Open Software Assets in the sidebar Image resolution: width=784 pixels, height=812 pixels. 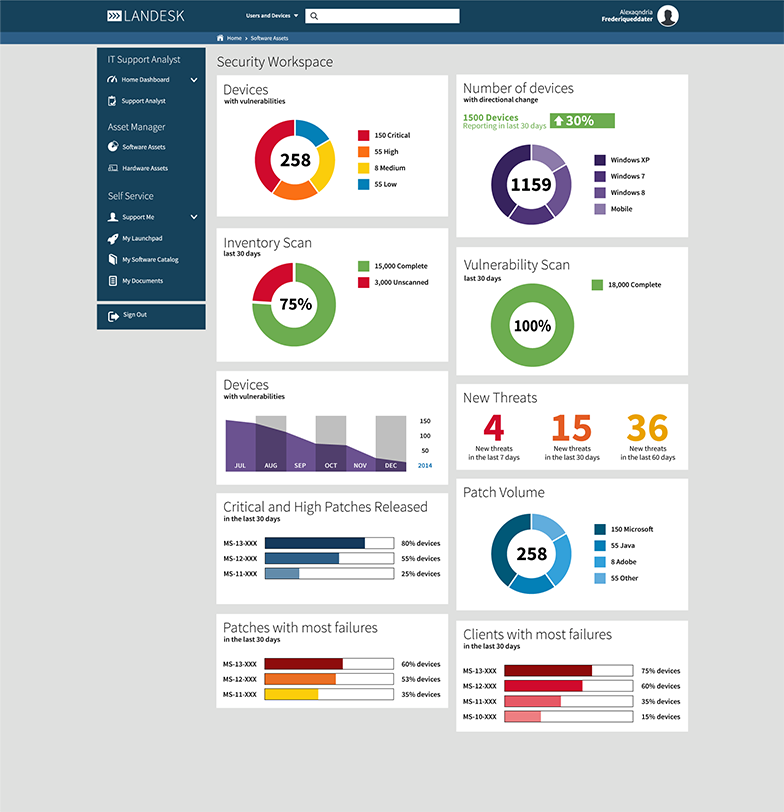tap(144, 147)
